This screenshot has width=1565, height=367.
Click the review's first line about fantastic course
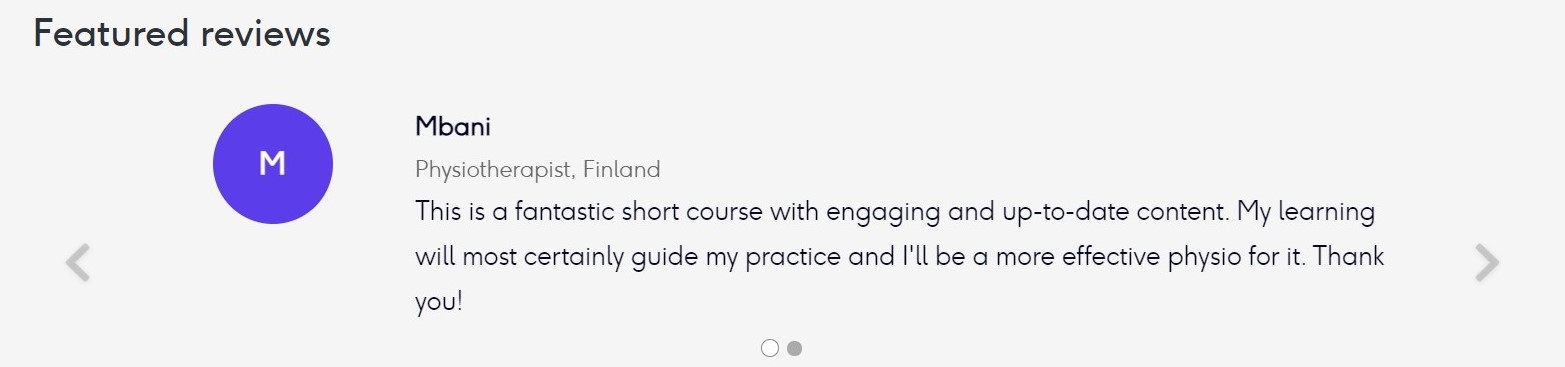pyautogui.click(x=895, y=213)
